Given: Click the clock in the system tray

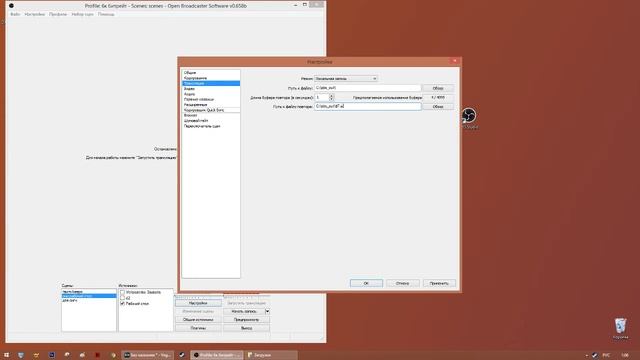Looking at the screenshot, I should coord(625,355).
